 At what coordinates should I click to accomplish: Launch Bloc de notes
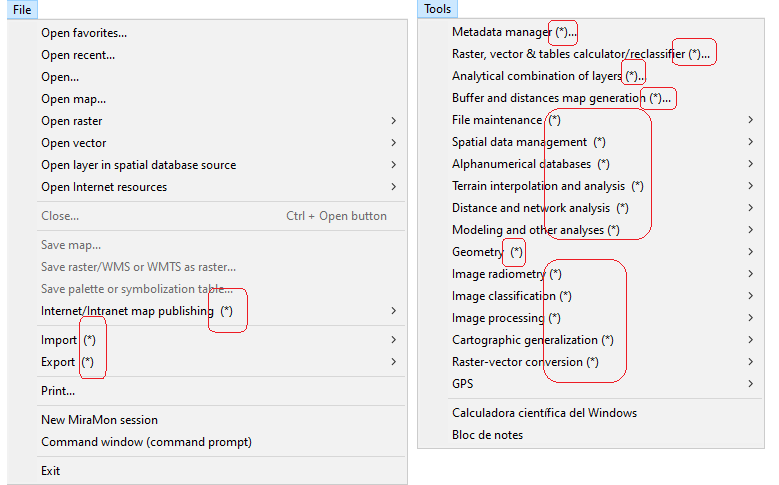(x=487, y=435)
